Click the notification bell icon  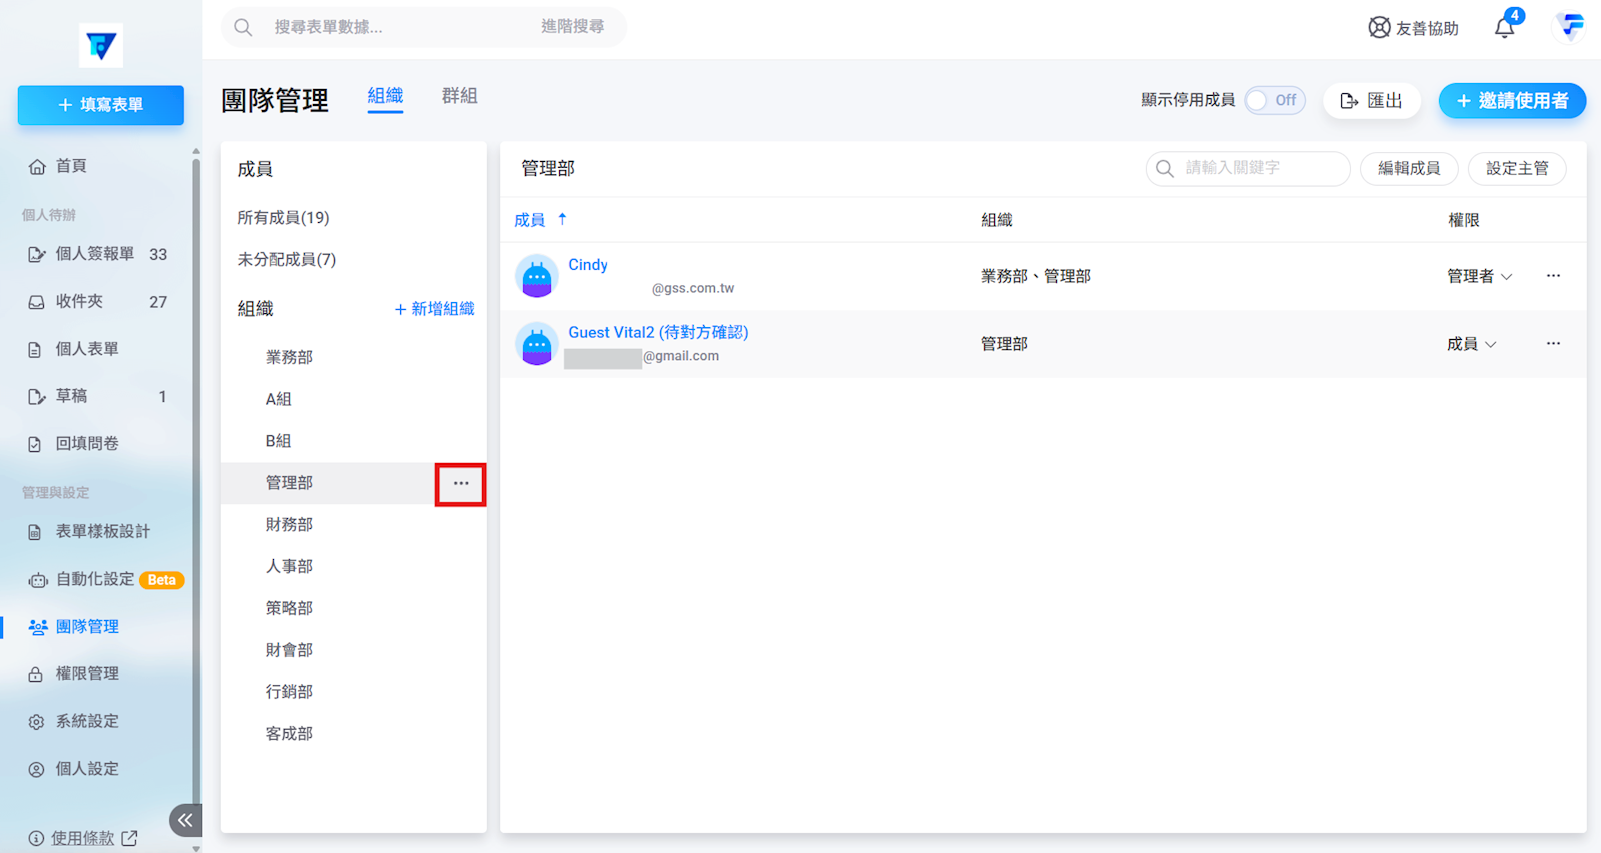[1504, 28]
